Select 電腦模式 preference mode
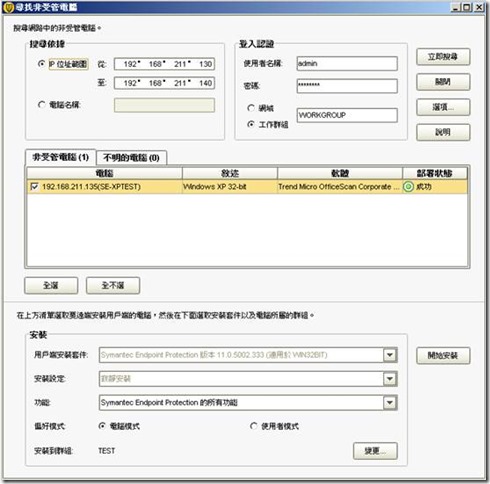Image resolution: width=490 pixels, height=484 pixels. pos(102,426)
